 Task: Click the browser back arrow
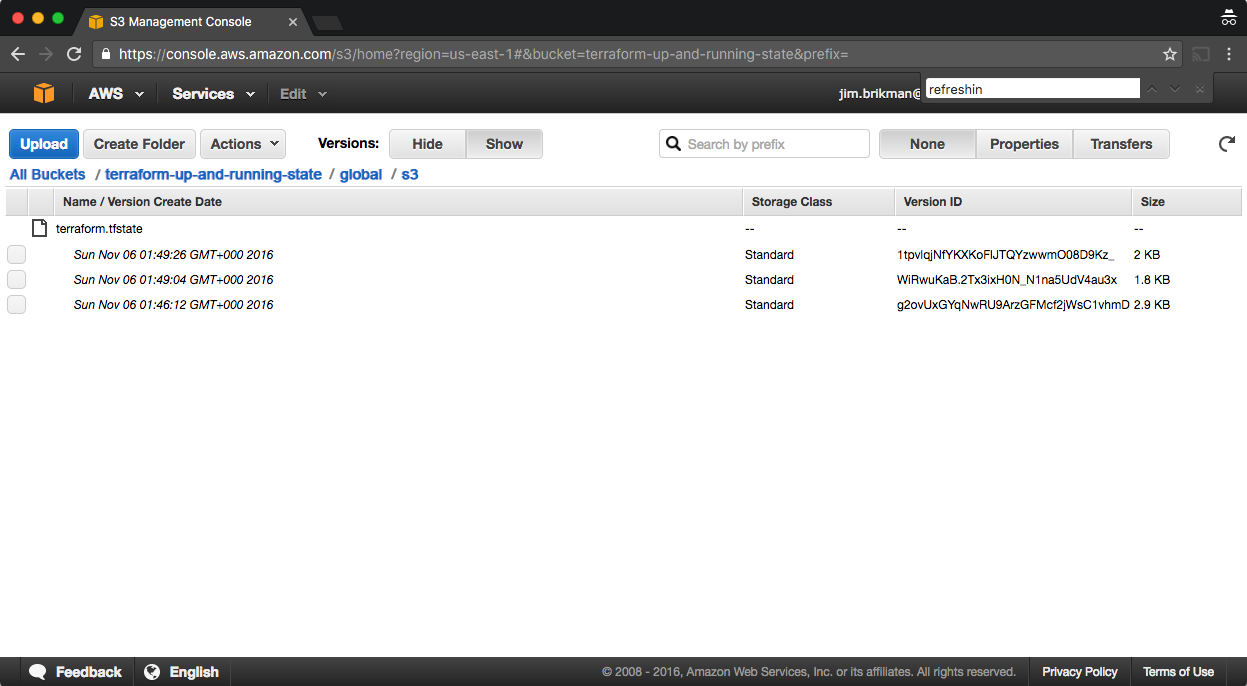click(18, 54)
